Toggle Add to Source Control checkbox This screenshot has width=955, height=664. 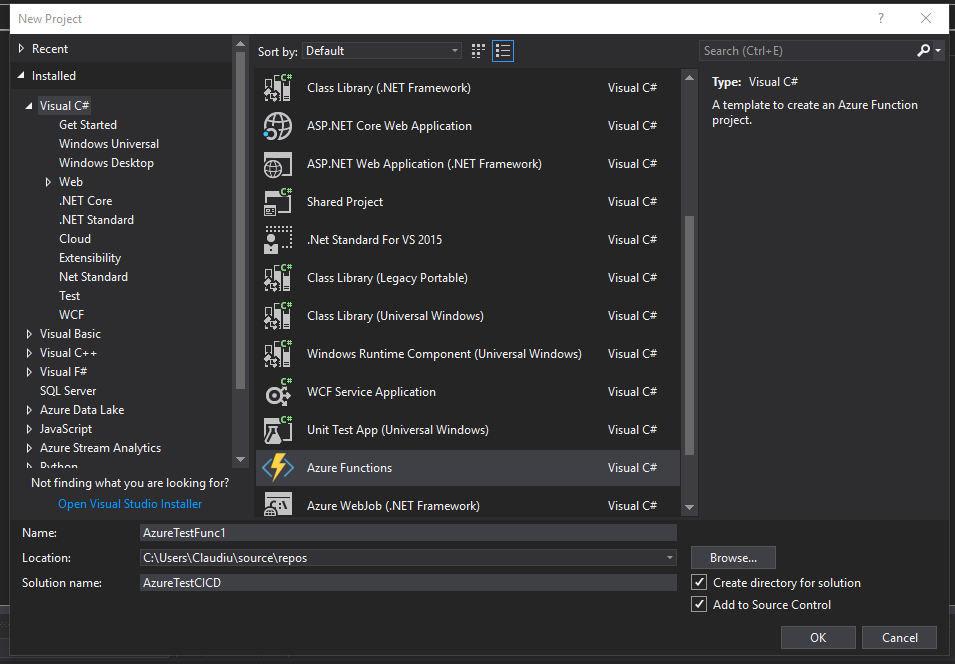(699, 604)
